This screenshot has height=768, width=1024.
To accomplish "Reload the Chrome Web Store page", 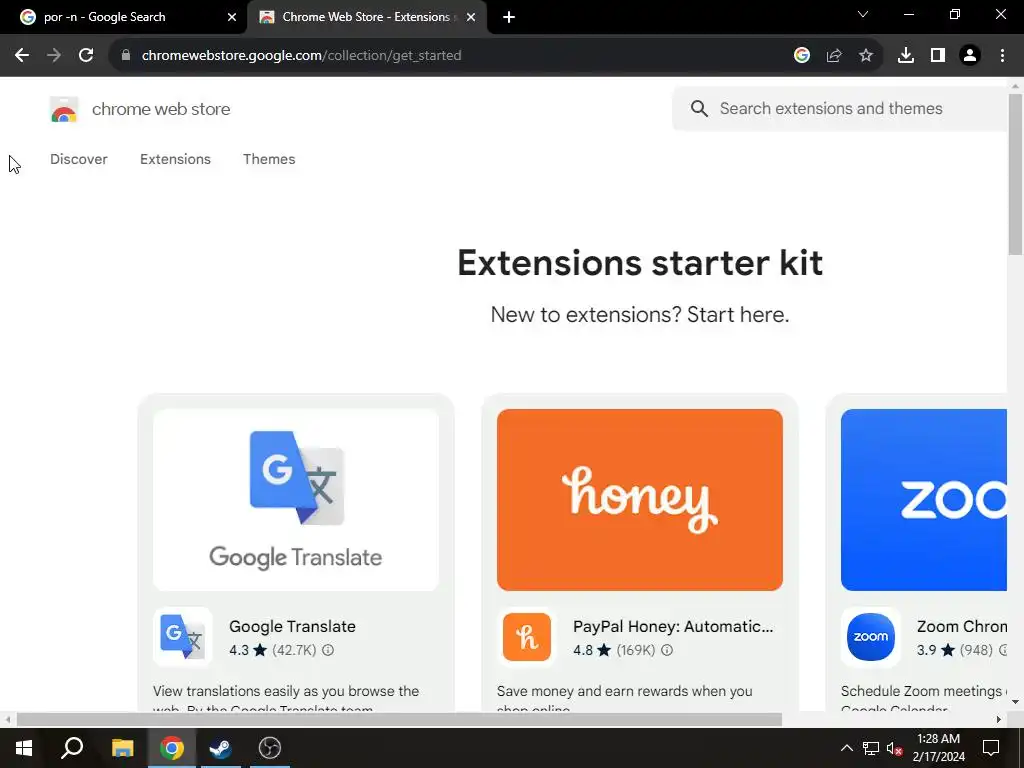I will [86, 56].
